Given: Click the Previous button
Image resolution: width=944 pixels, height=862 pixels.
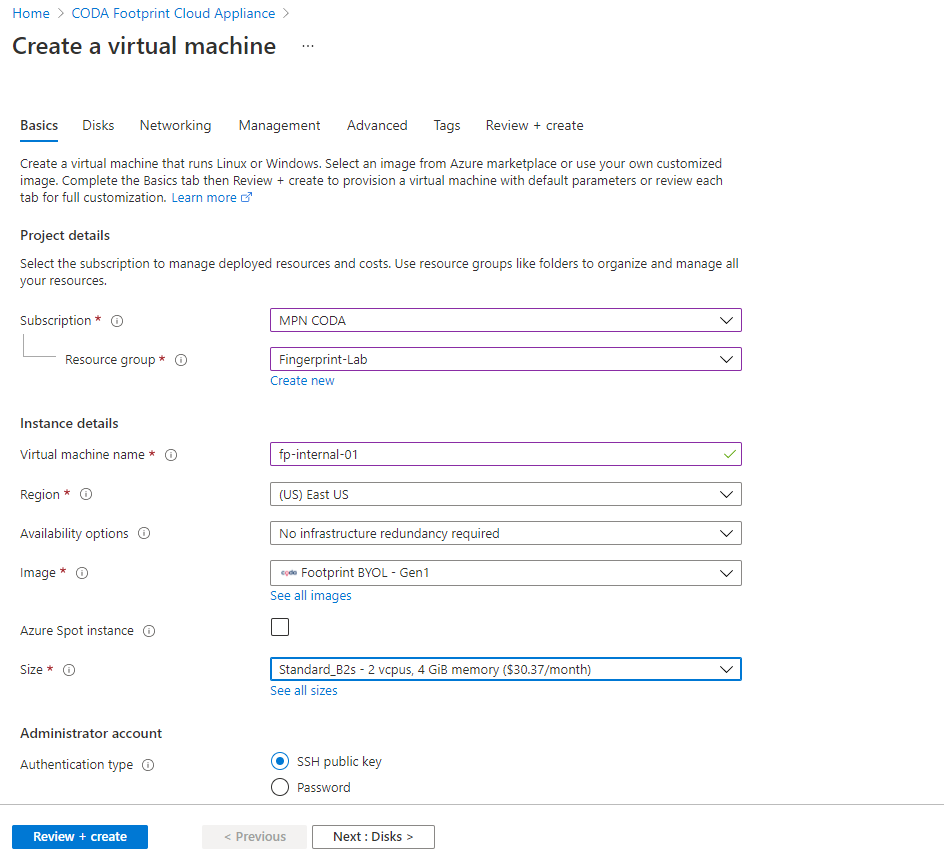Looking at the screenshot, I should coord(255,837).
